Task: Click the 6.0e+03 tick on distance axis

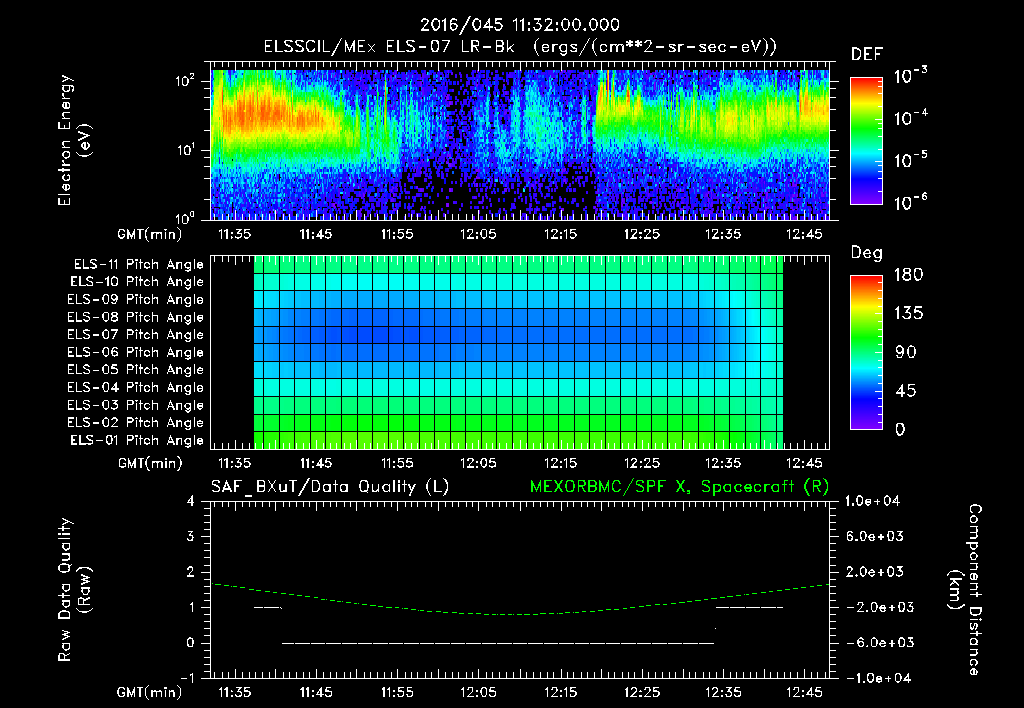Action: click(875, 536)
